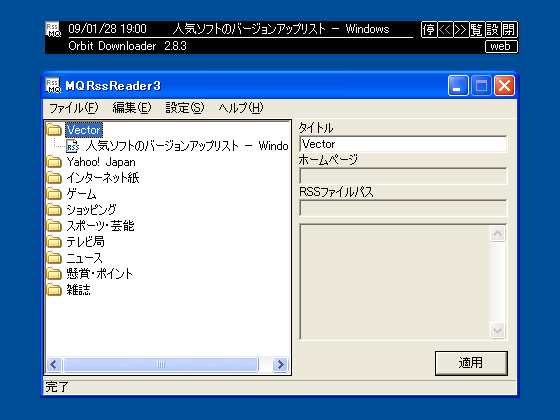Screen dimensions: 560x420
Task: Open the ファイル(F) menu
Action: click(73, 108)
